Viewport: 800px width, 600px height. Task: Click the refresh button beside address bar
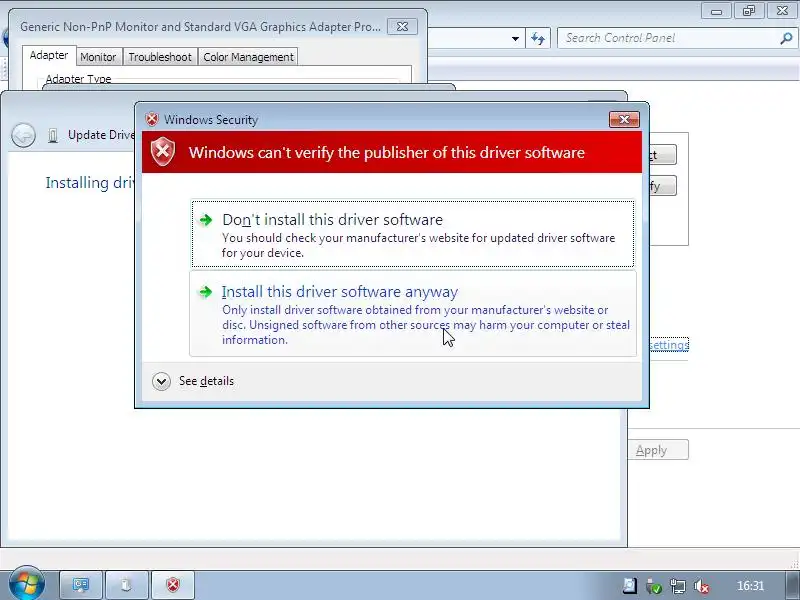coord(538,38)
